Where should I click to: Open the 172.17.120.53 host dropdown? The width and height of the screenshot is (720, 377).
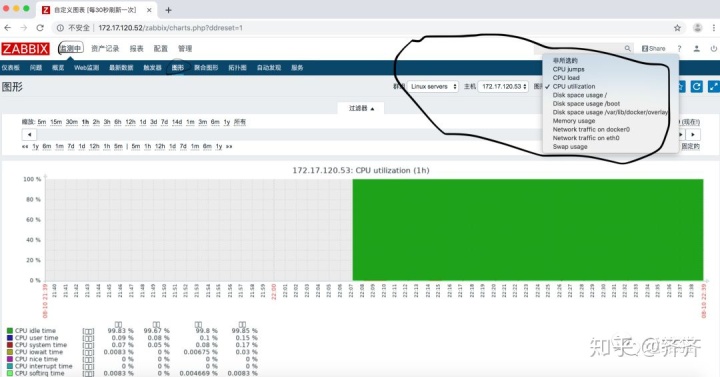503,86
